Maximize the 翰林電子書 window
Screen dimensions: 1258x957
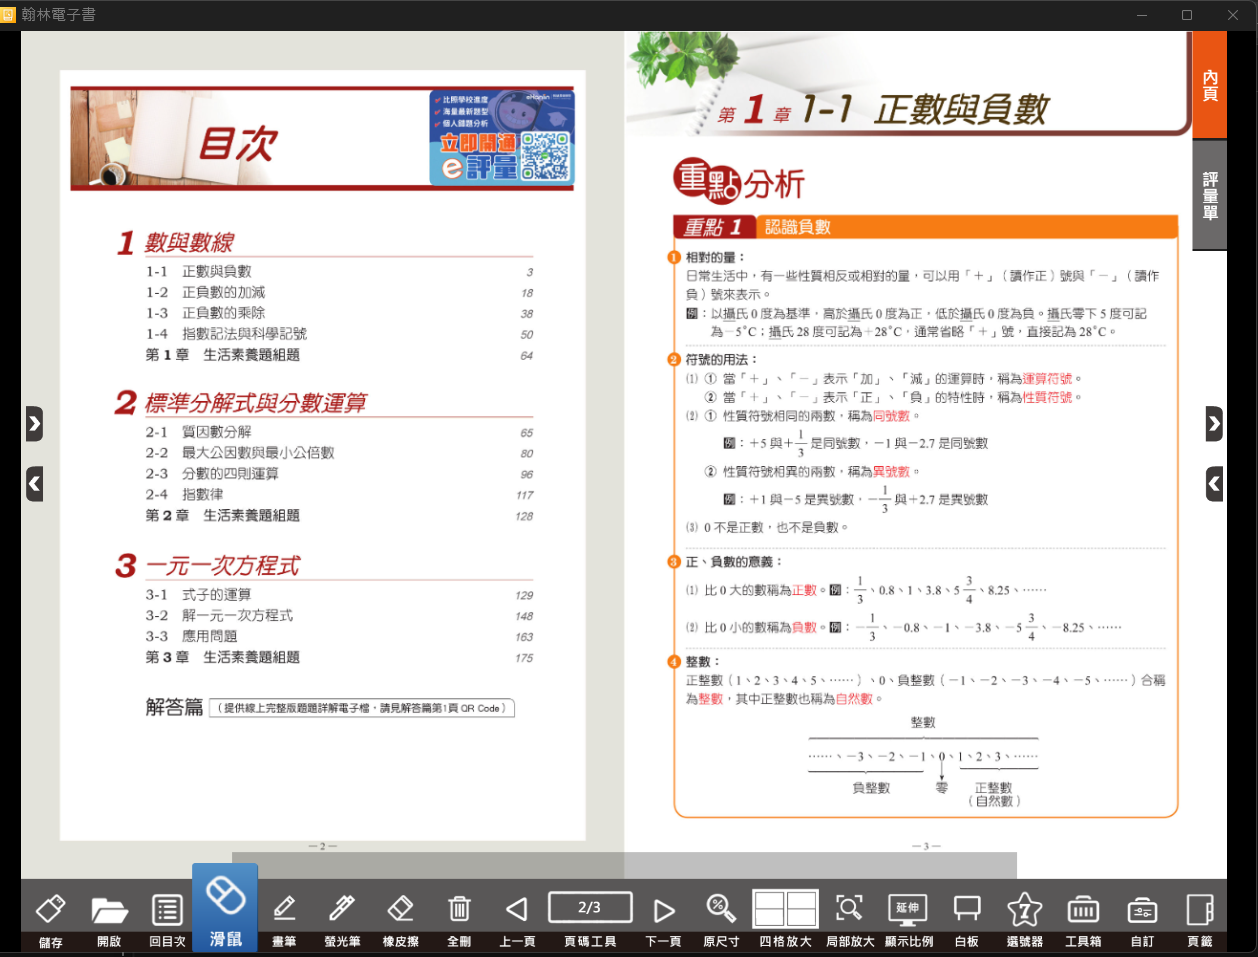point(1187,15)
